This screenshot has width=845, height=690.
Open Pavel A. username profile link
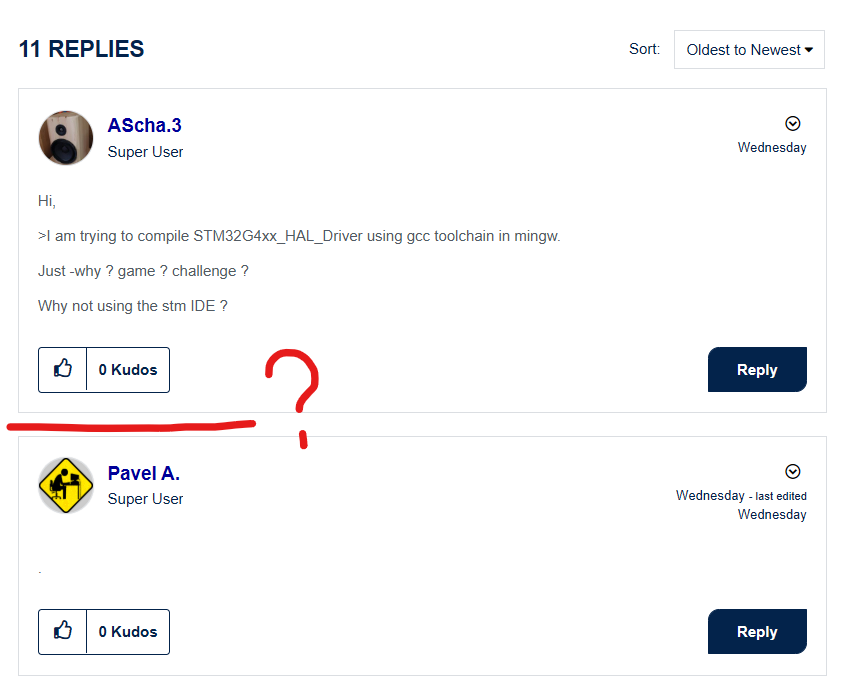(x=143, y=473)
